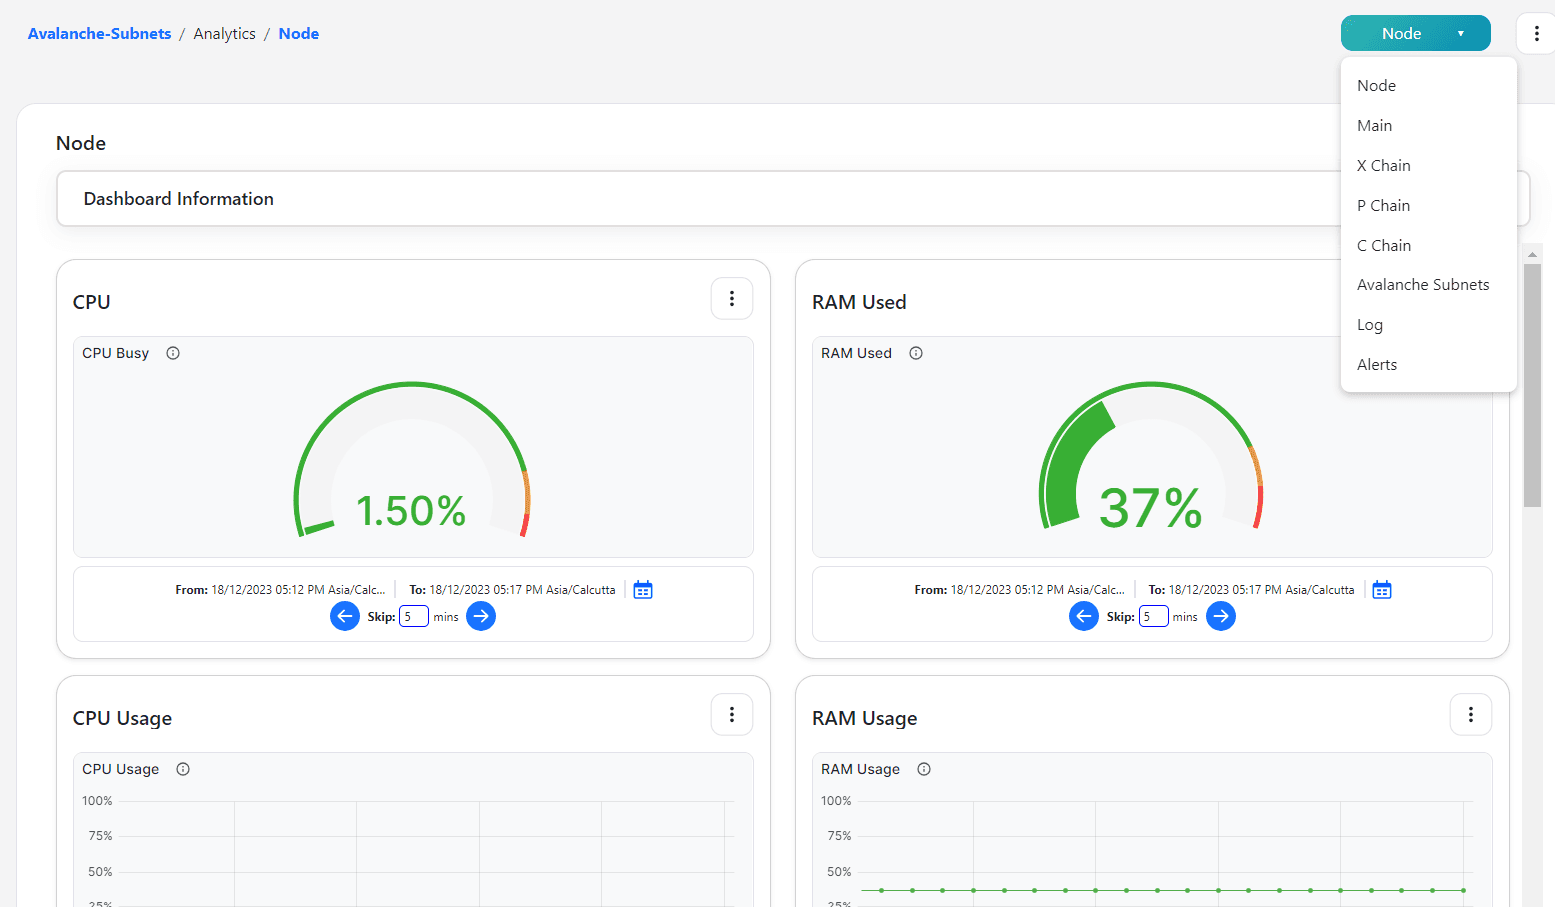Open the calendar picker in the RAM Used card
Image resolution: width=1555 pixels, height=907 pixels.
coord(1382,590)
